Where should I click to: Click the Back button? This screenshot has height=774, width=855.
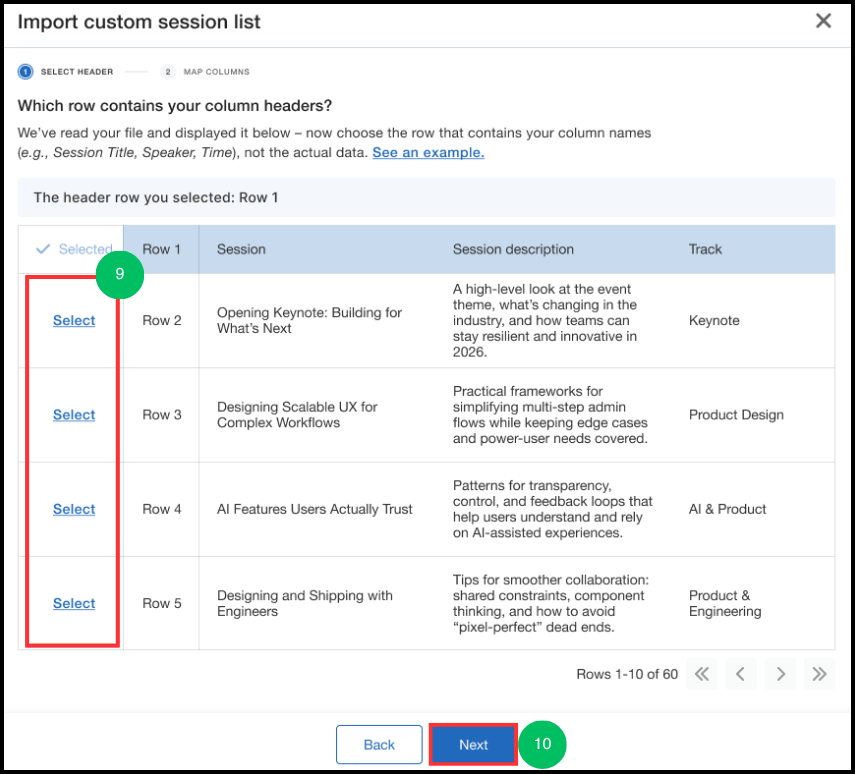379,745
